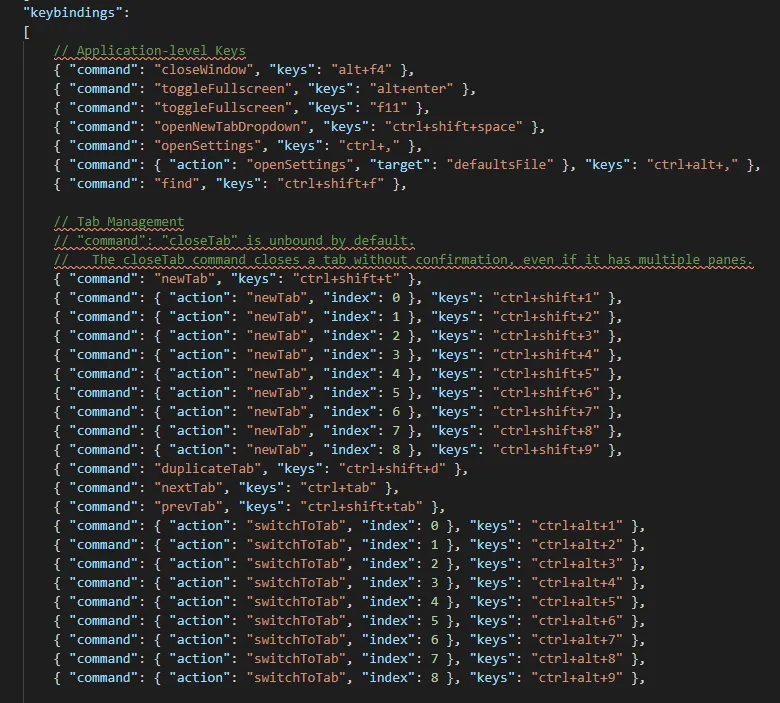This screenshot has width=780, height=703.
Task: Click the "ctrl+alt+2" keys value
Action: [x=577, y=545]
